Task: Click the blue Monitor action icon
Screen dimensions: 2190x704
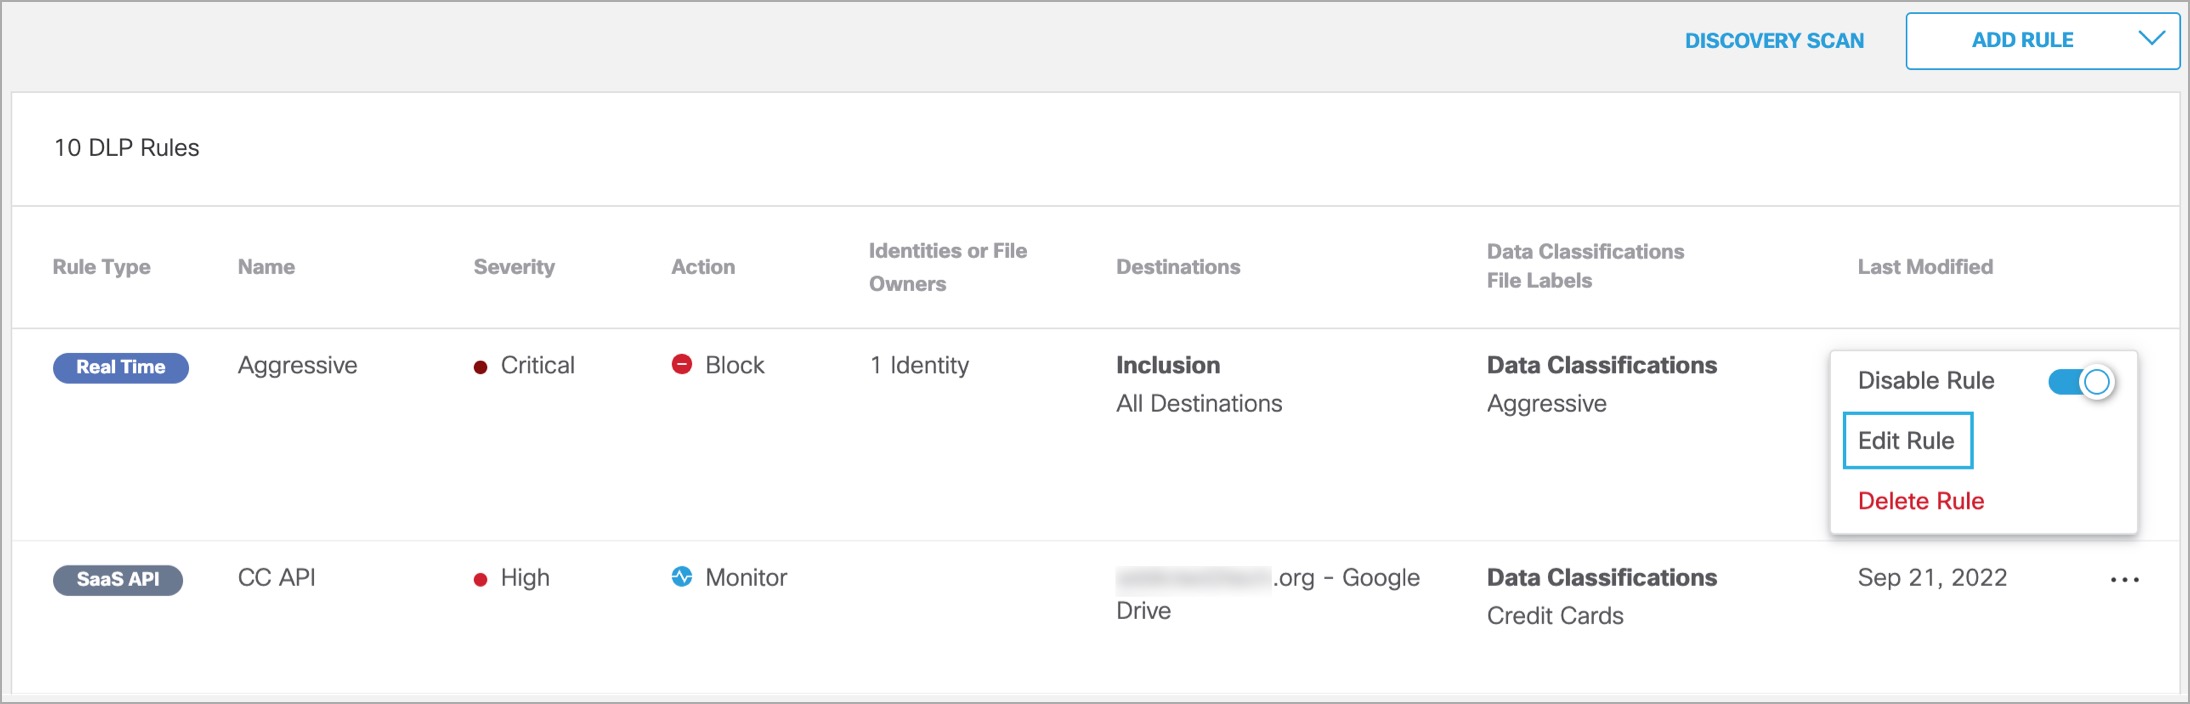Action: 682,577
